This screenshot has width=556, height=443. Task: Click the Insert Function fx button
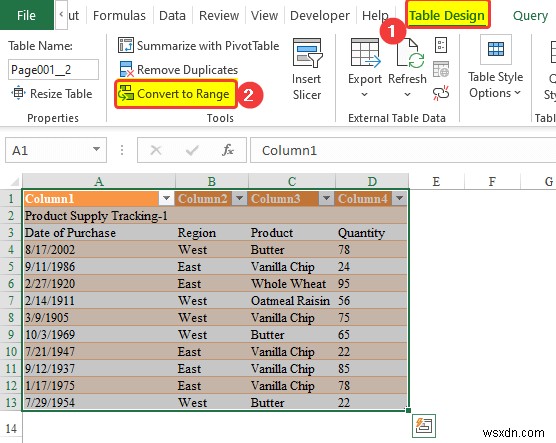[228, 150]
